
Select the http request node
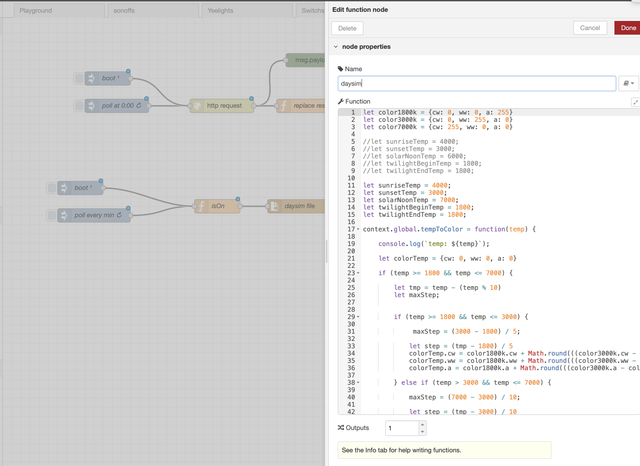[x=222, y=106]
